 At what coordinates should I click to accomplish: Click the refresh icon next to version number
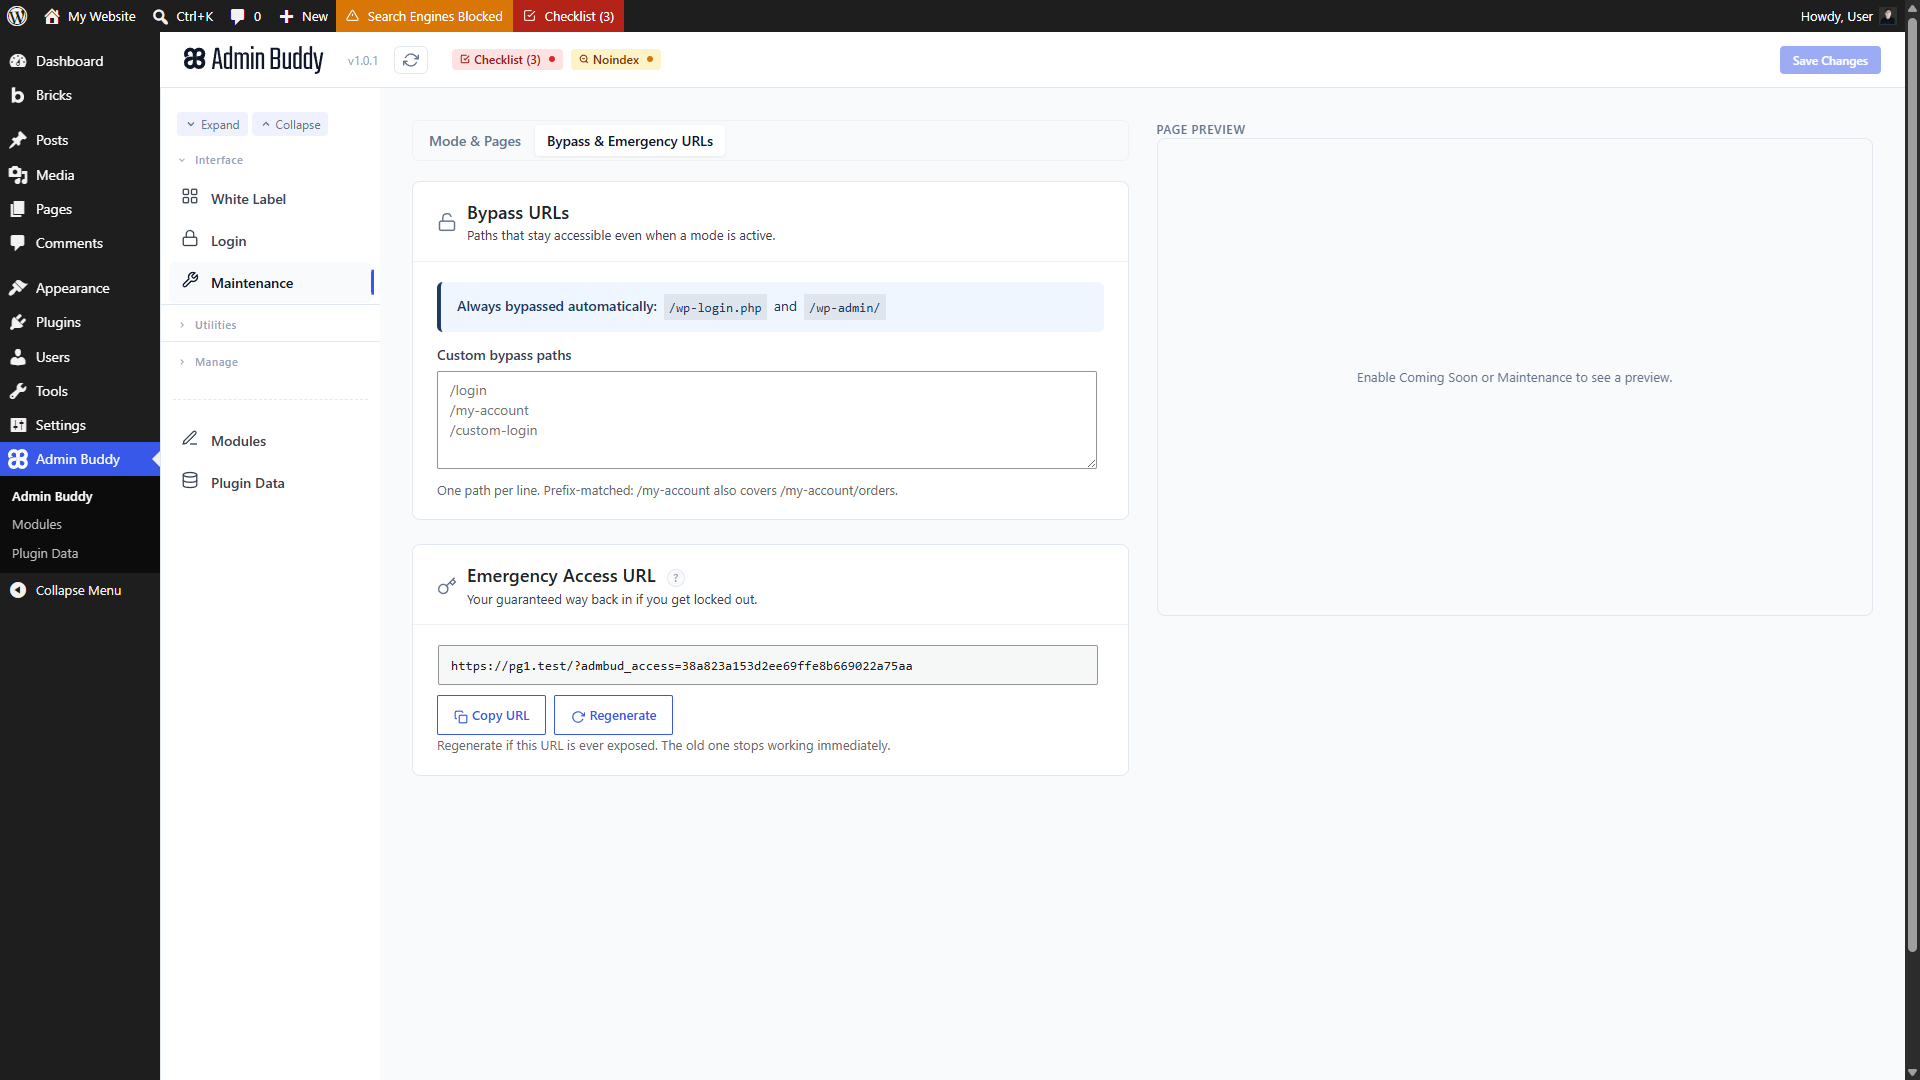pyautogui.click(x=411, y=60)
